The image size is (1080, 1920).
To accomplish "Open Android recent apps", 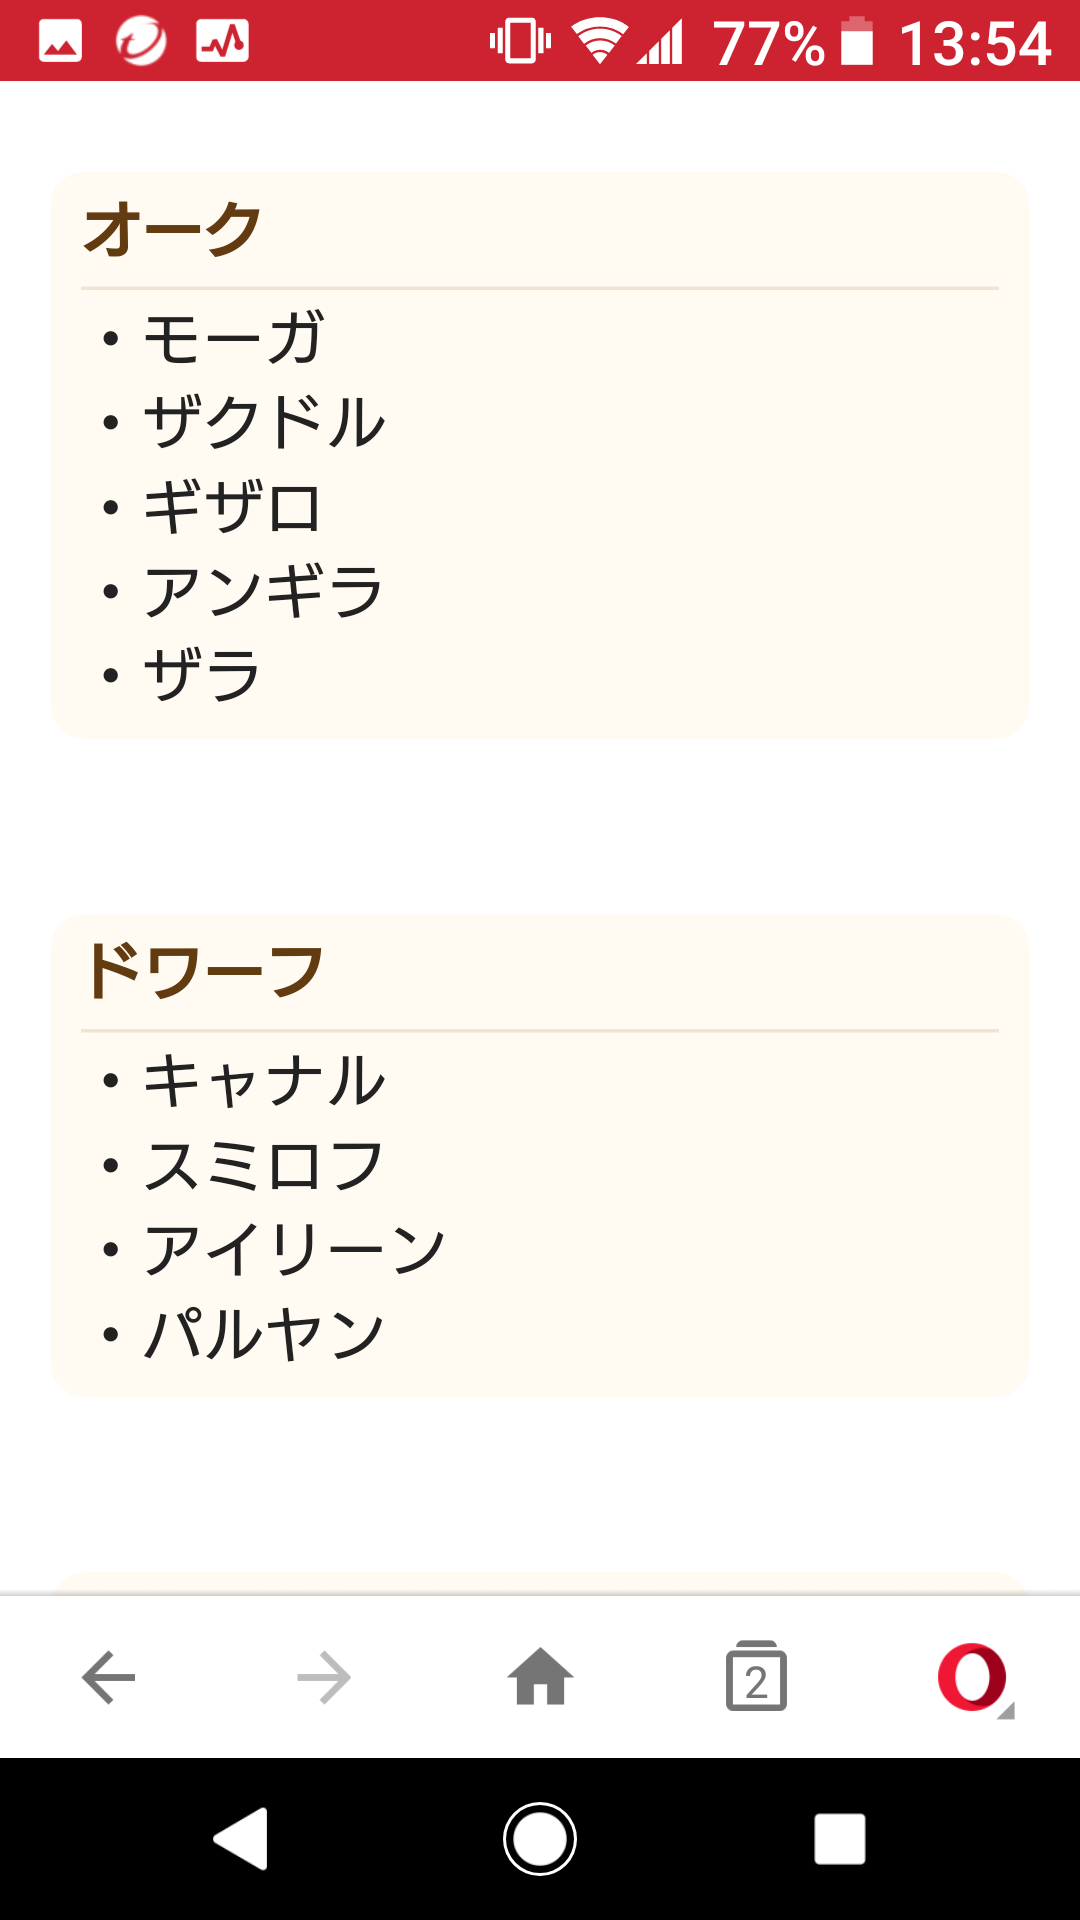I will click(x=839, y=1839).
